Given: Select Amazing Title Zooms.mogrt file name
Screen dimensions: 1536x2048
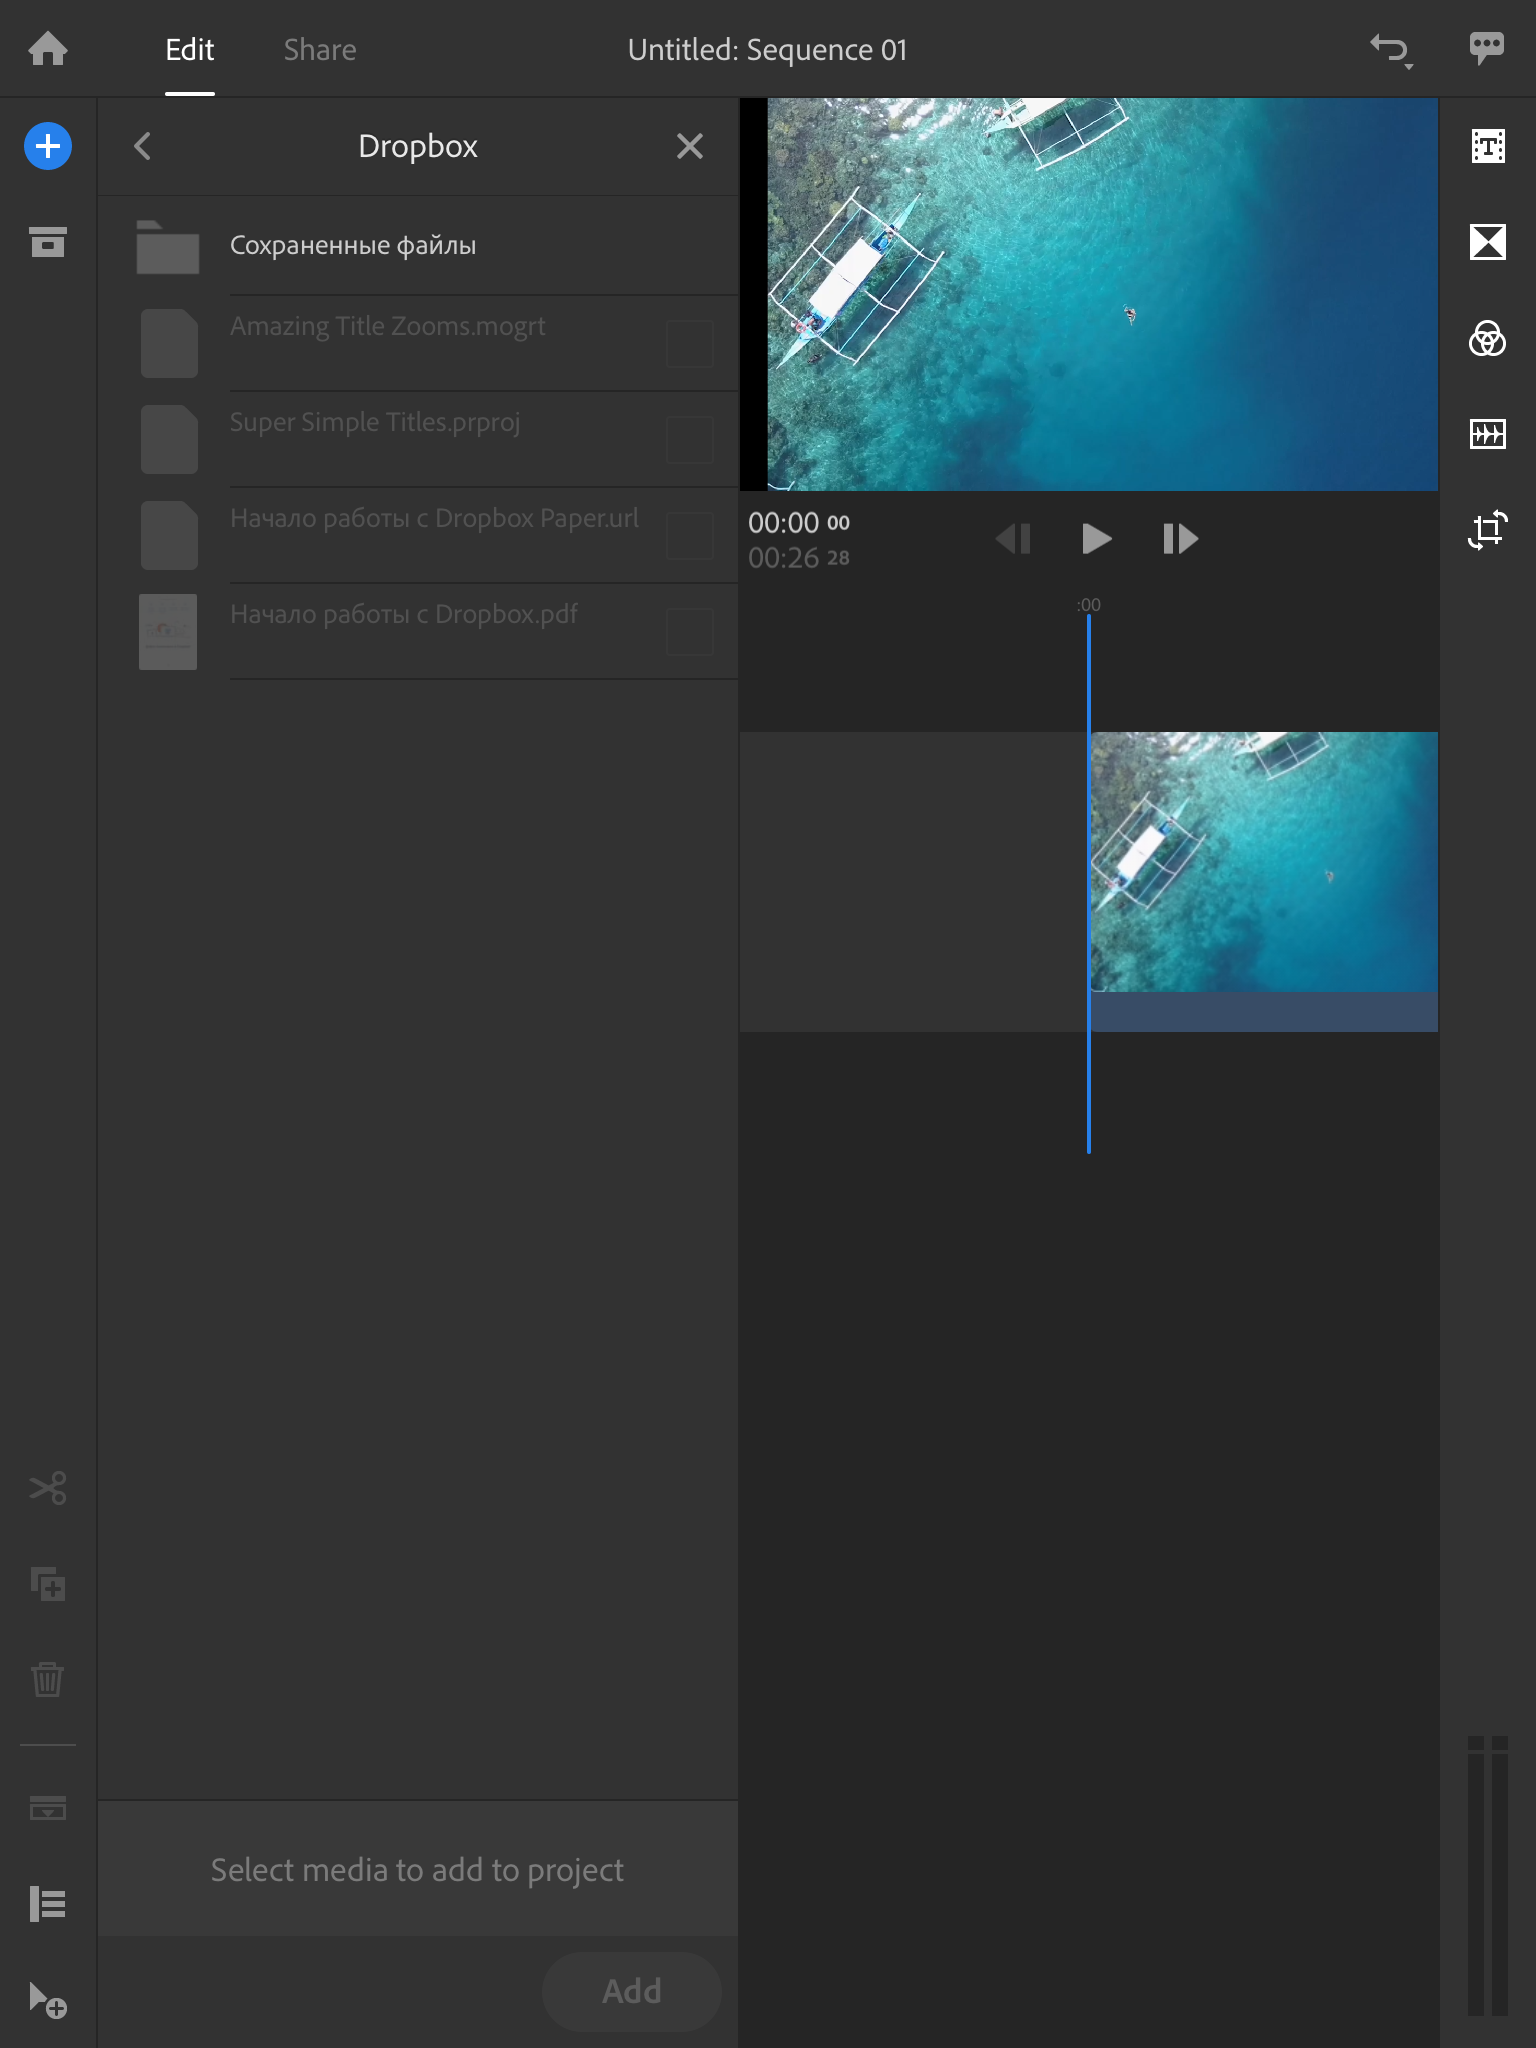Looking at the screenshot, I should [388, 326].
